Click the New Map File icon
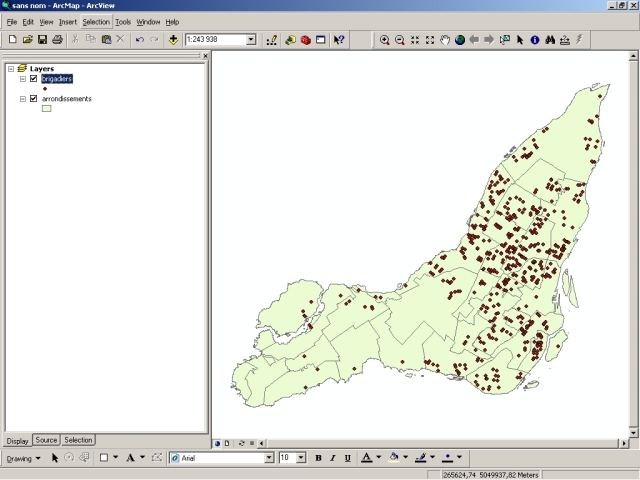Screen dimensions: 640x480 (12, 40)
